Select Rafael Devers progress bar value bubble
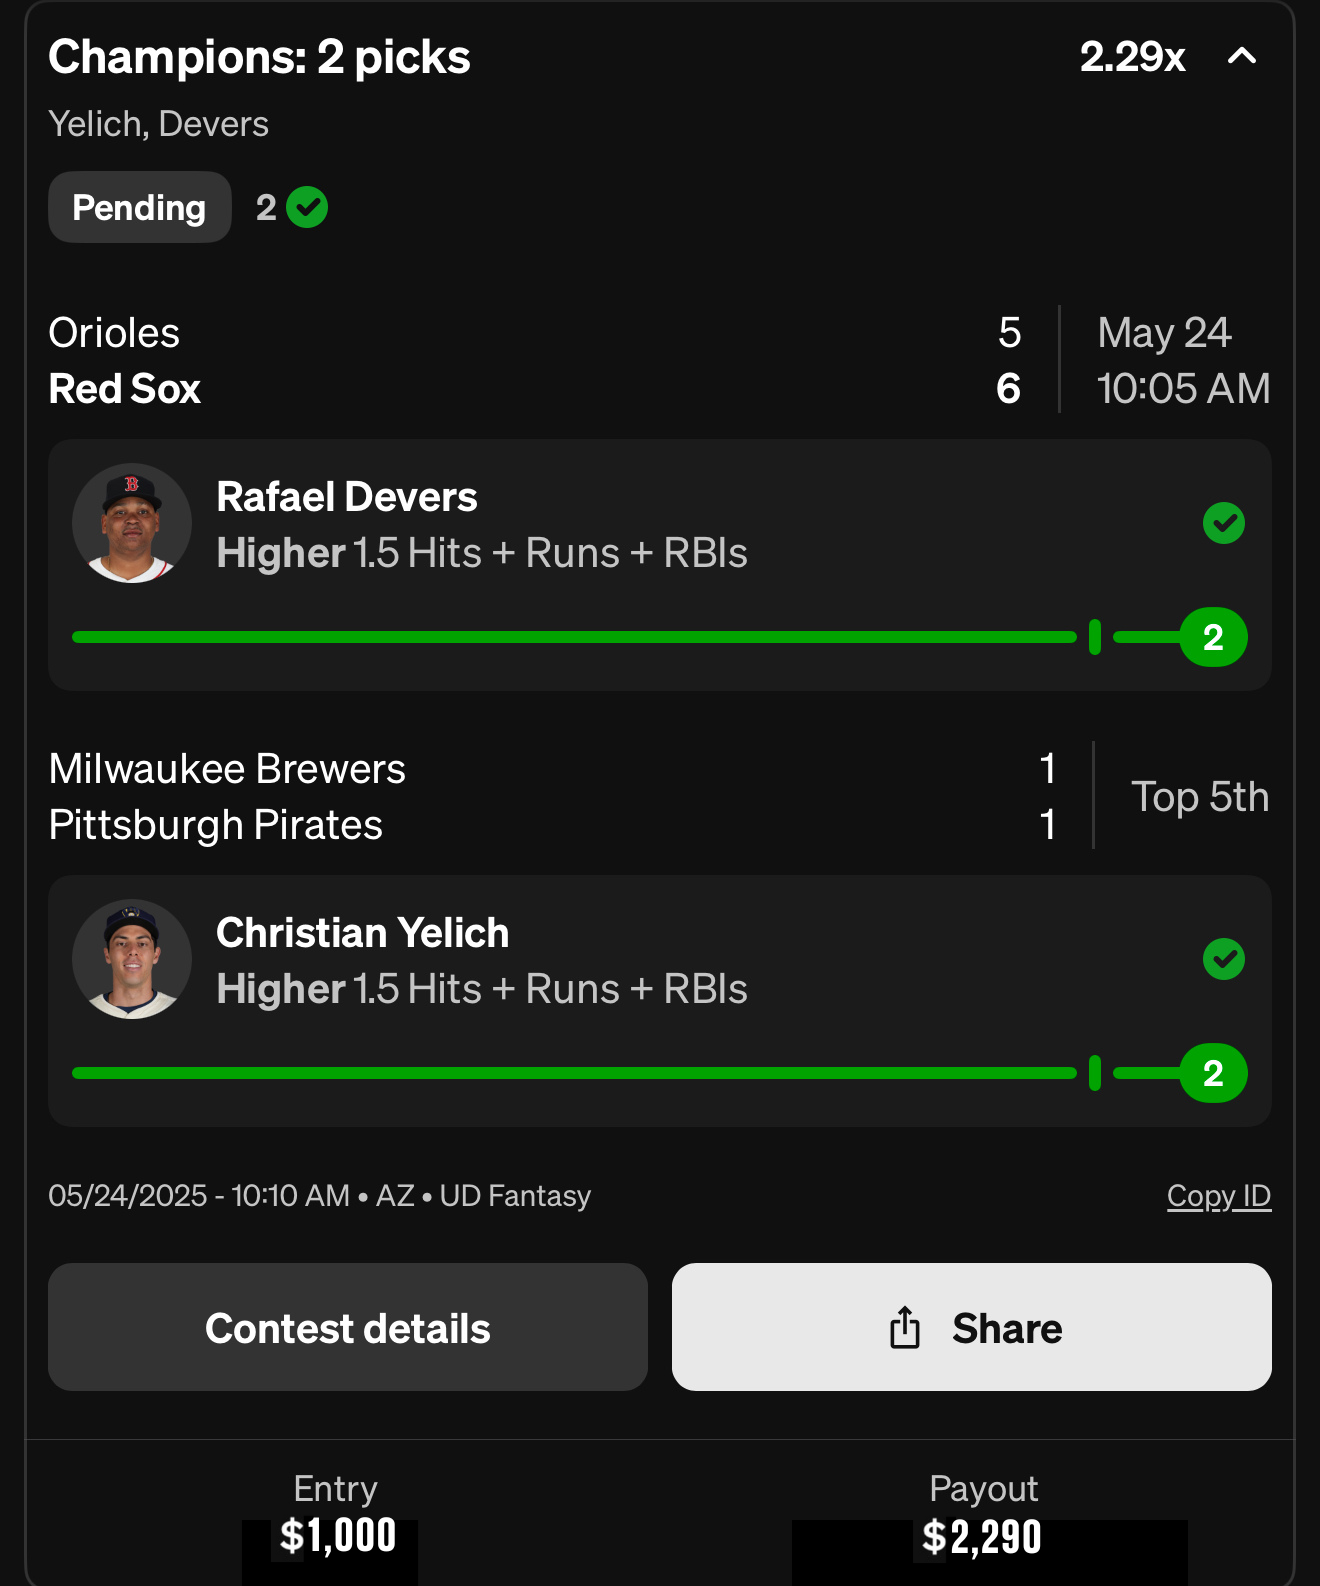This screenshot has width=1320, height=1586. point(1213,637)
